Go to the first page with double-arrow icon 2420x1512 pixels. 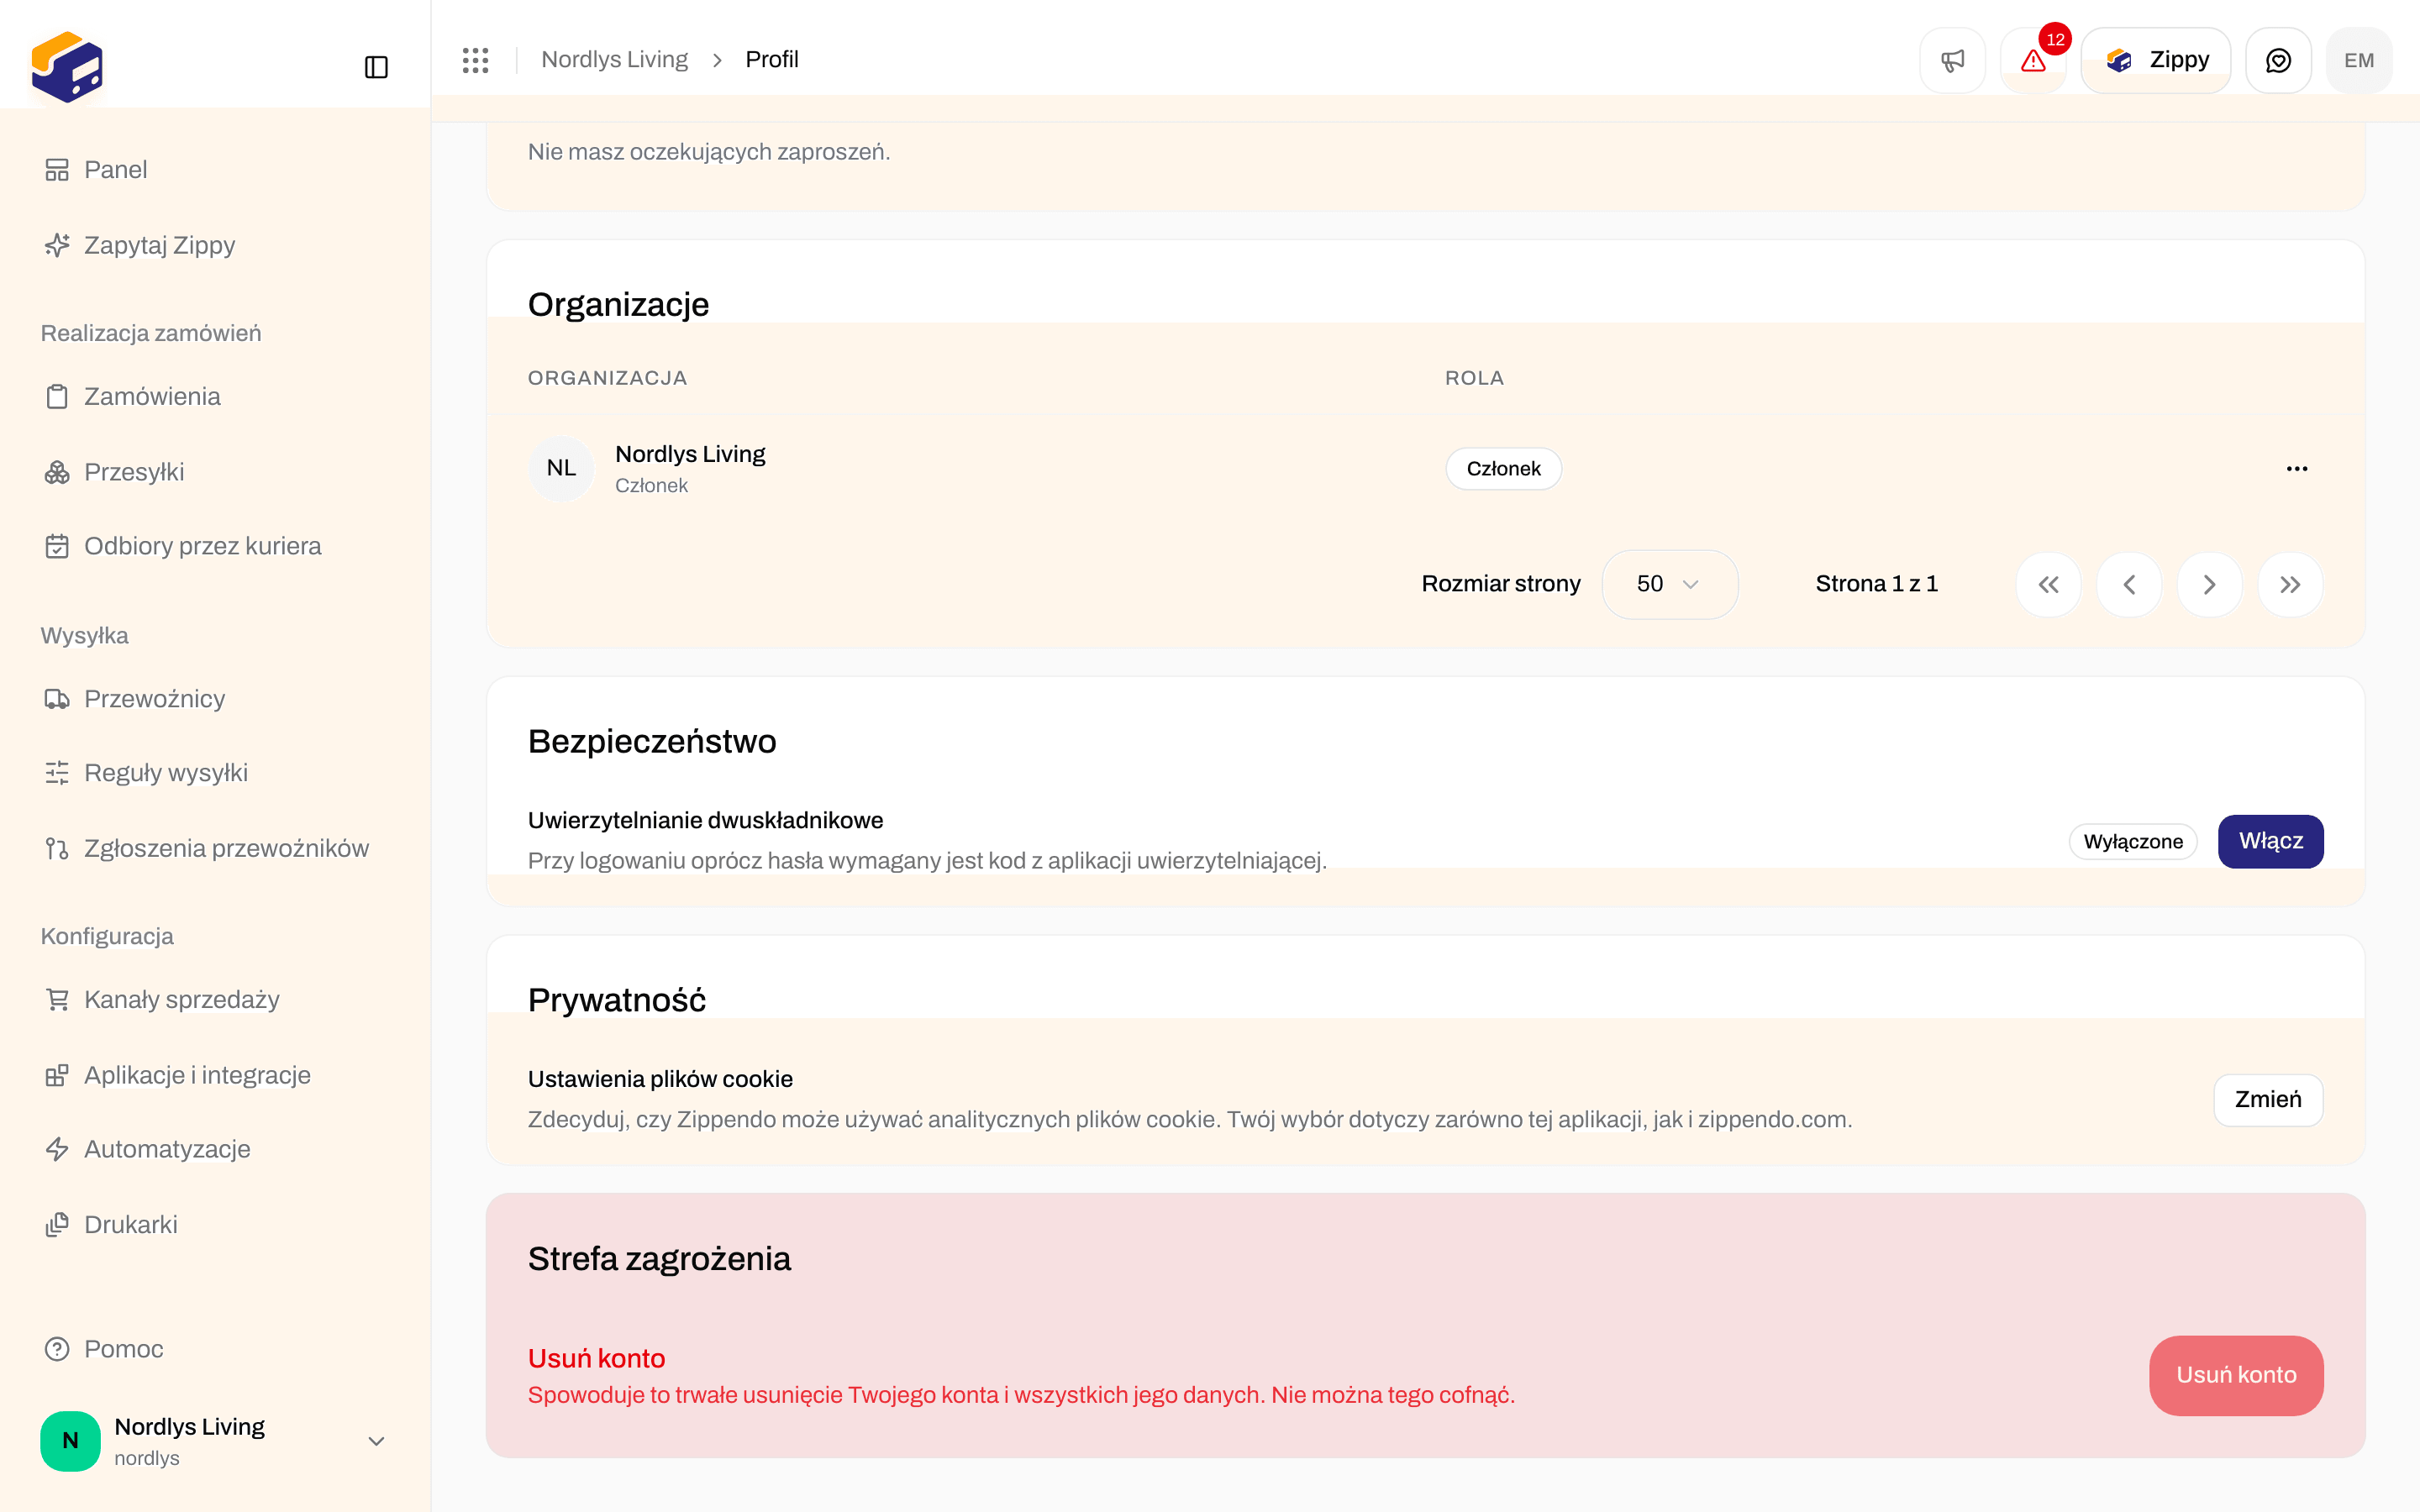(x=2048, y=584)
